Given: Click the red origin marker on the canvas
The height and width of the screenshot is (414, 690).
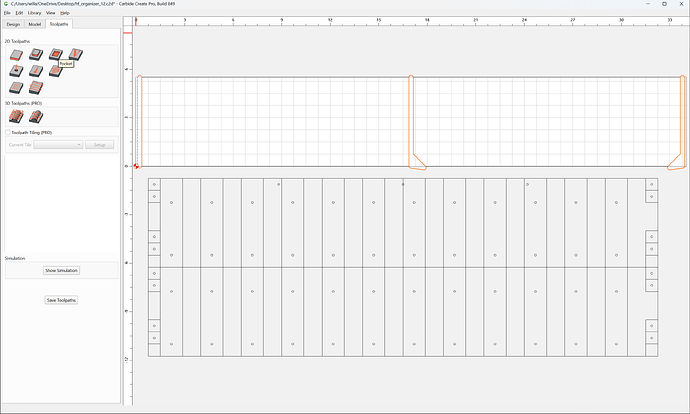Looking at the screenshot, I should pos(136,166).
